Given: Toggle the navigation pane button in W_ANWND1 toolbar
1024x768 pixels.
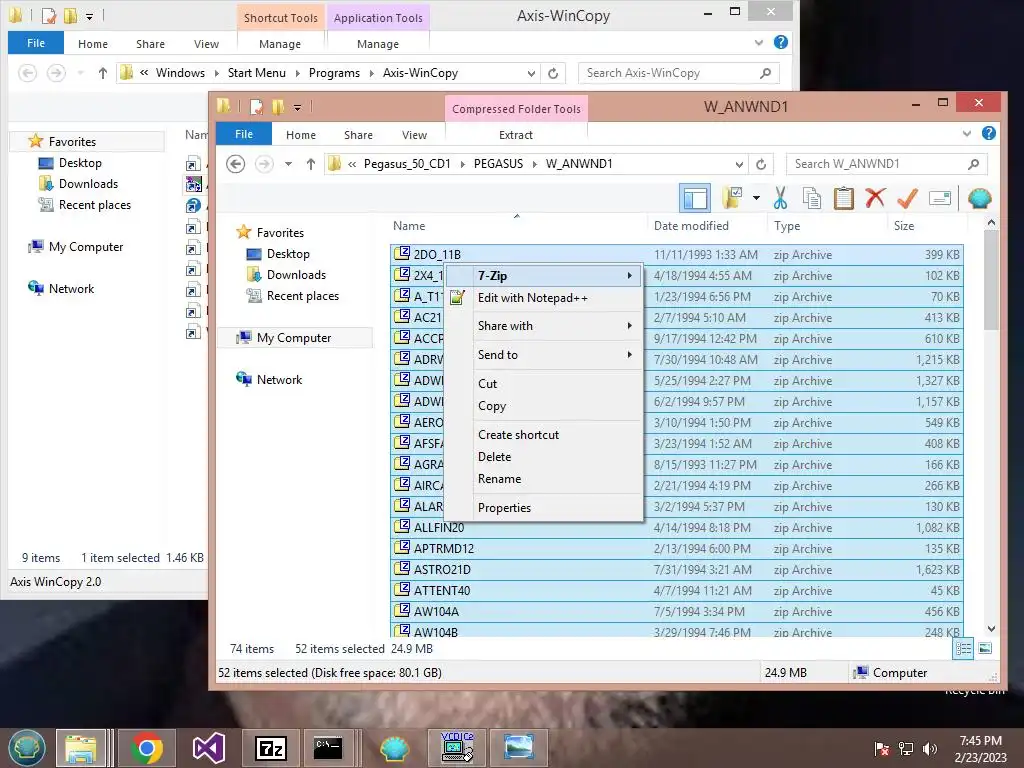Looking at the screenshot, I should (x=695, y=198).
